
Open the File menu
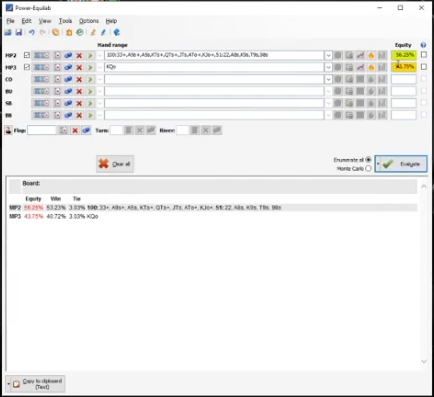pos(10,21)
